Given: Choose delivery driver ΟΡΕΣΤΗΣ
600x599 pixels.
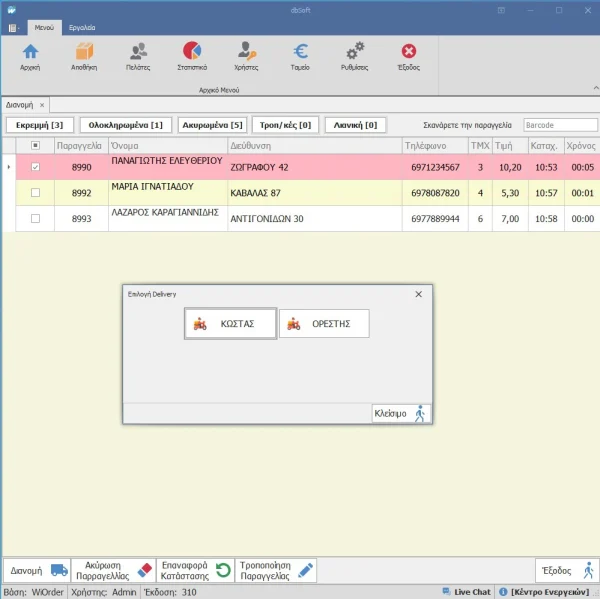Looking at the screenshot, I should click(x=324, y=324).
